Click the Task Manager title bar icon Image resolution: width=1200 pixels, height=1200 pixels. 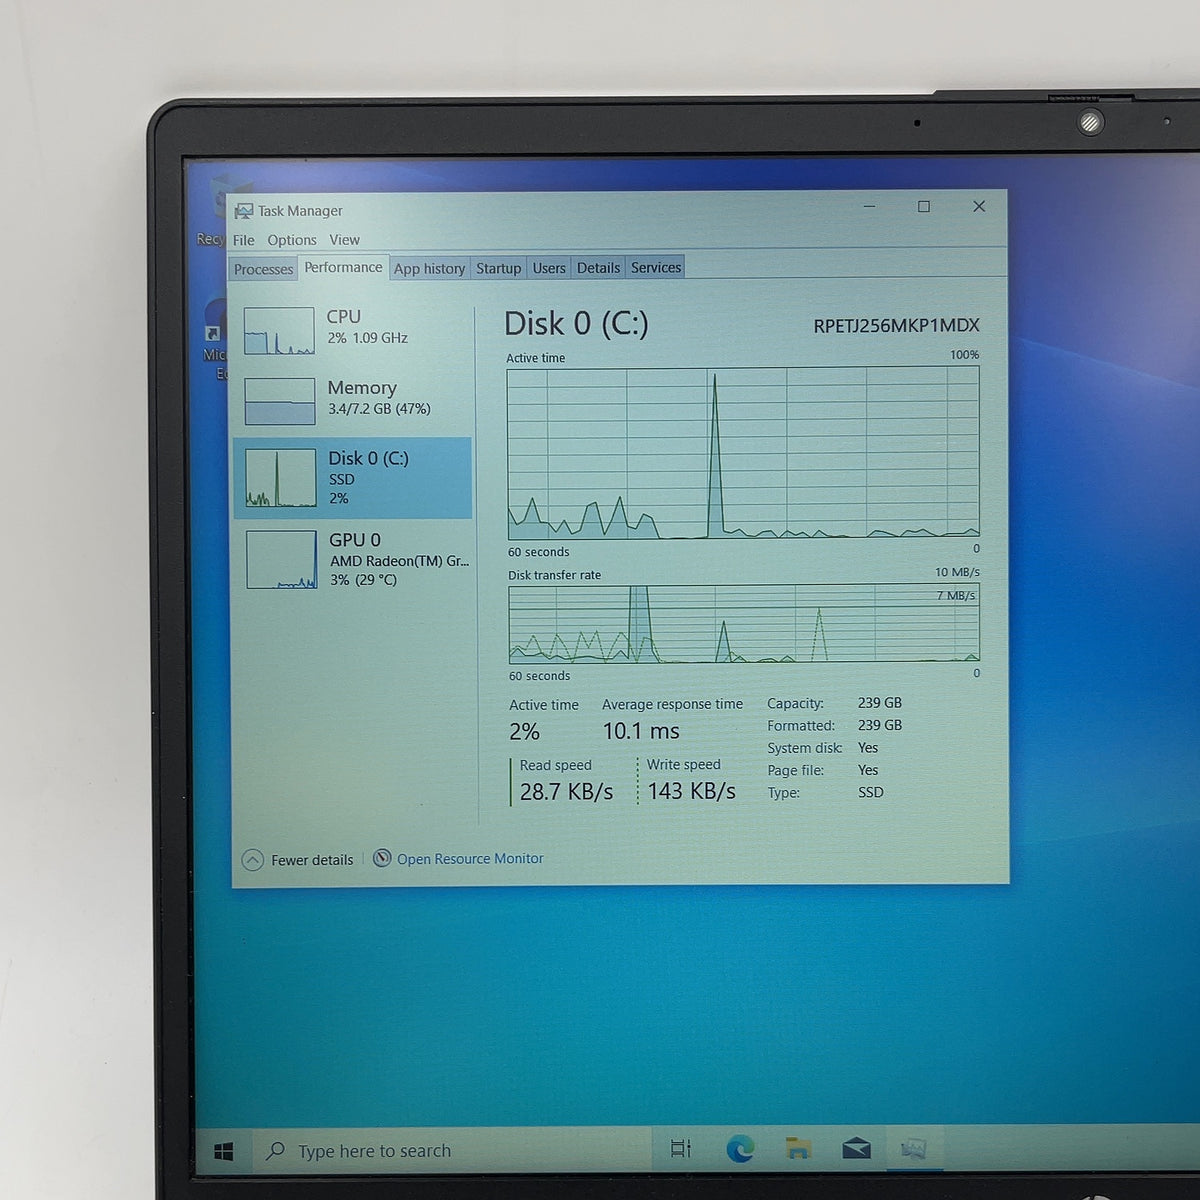243,211
